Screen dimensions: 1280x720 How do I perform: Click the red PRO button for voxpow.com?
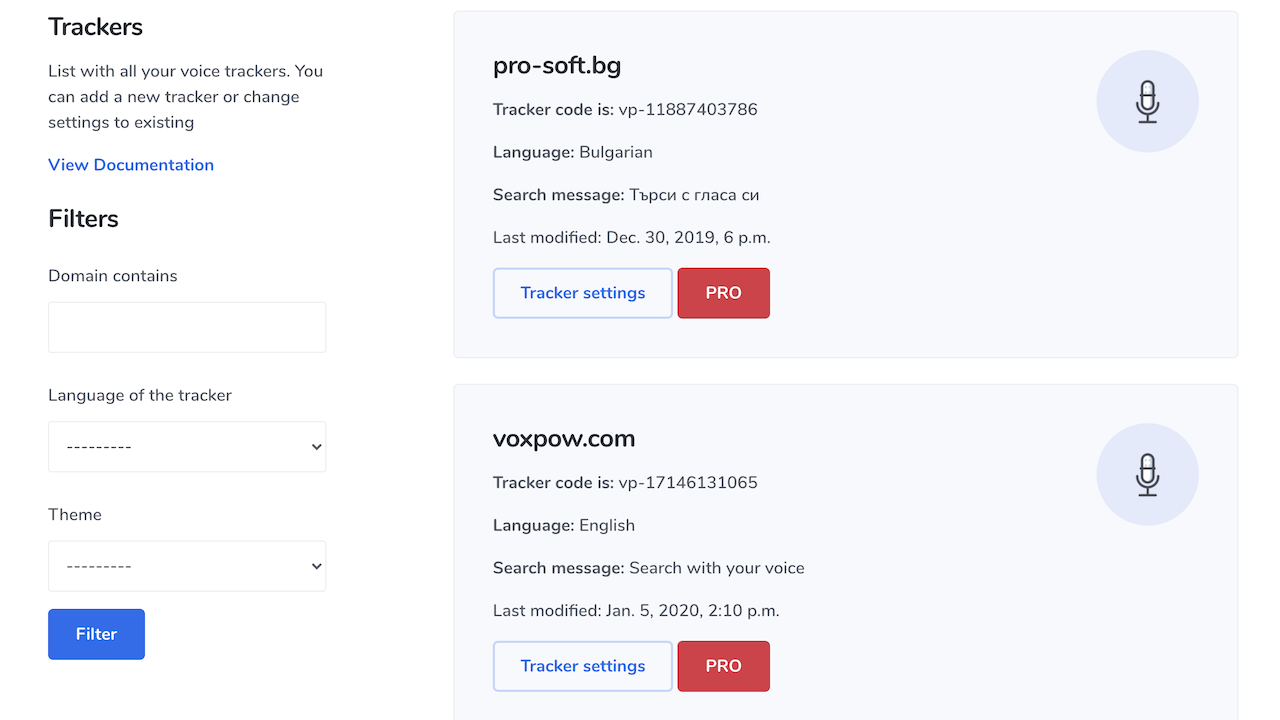(723, 666)
